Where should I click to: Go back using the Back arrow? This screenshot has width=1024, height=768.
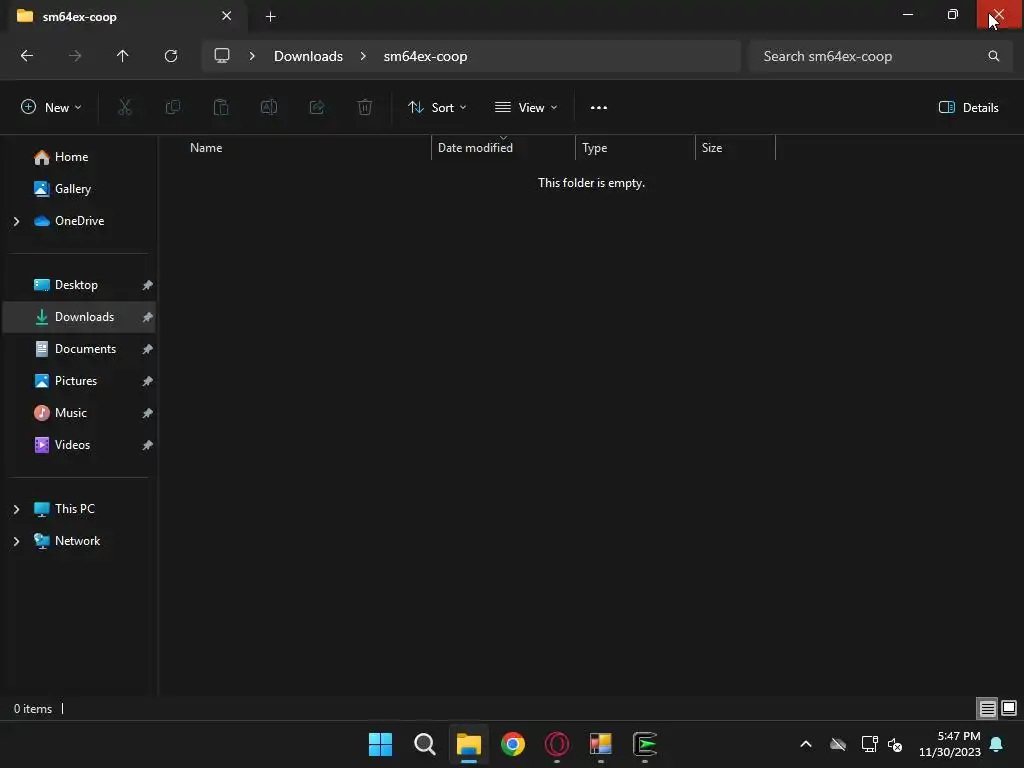pyautogui.click(x=27, y=56)
